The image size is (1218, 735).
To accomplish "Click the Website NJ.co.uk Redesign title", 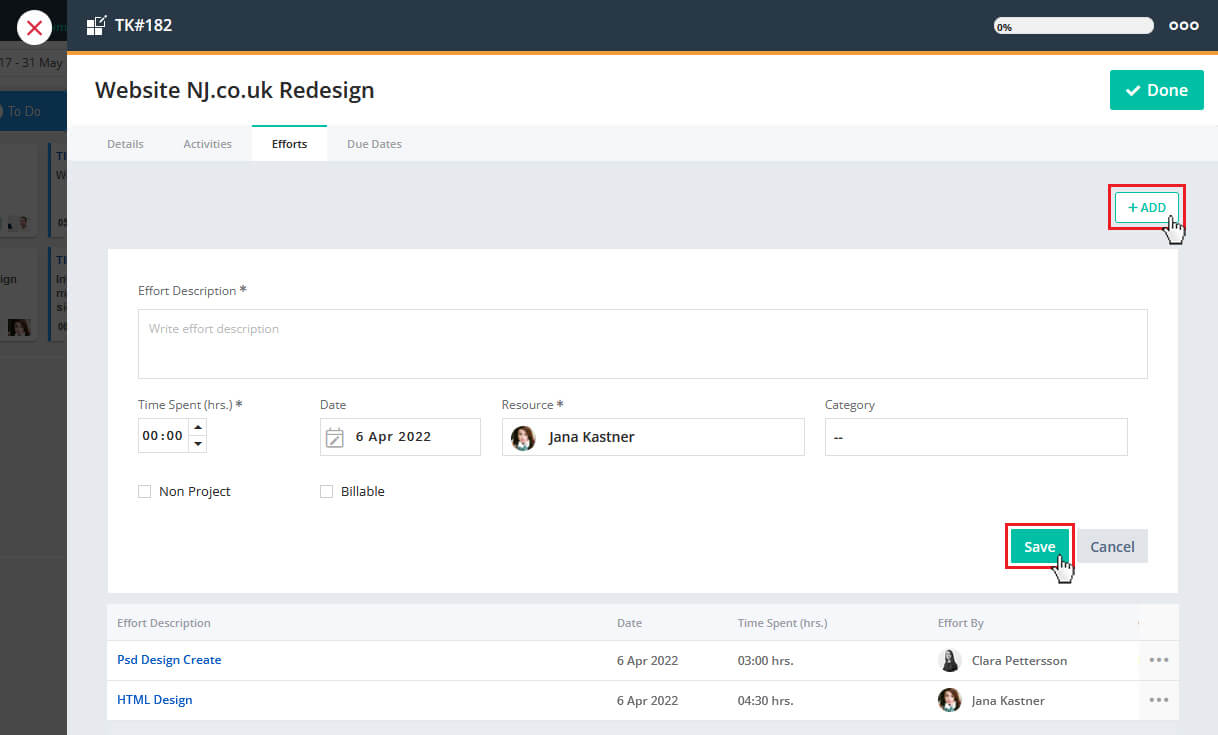I will pos(235,90).
